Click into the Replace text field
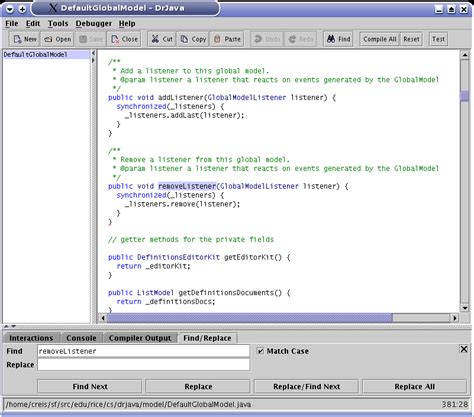Image resolution: width=474 pixels, height=417 pixels. coord(144,365)
